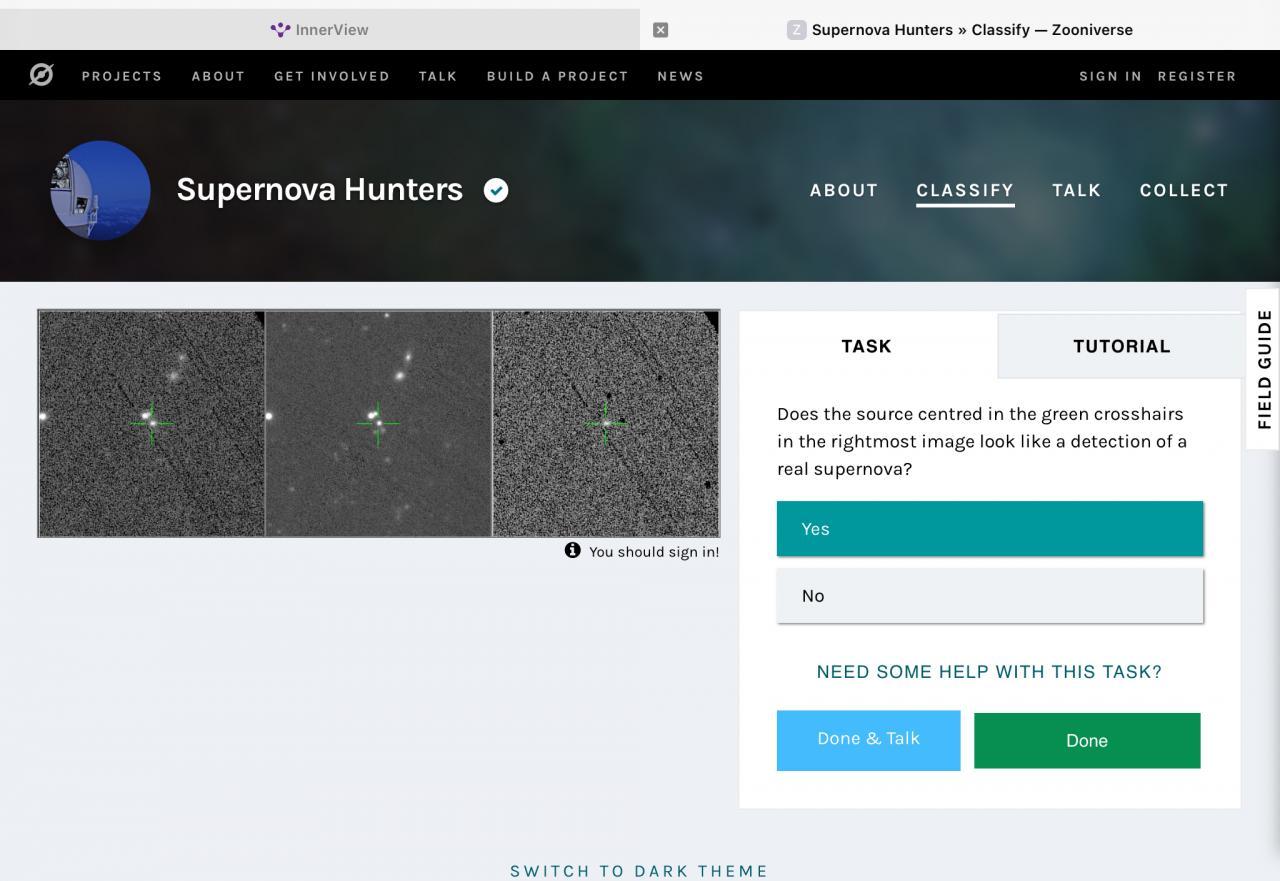
Task: Click Need Some Help With This Task
Action: point(990,672)
